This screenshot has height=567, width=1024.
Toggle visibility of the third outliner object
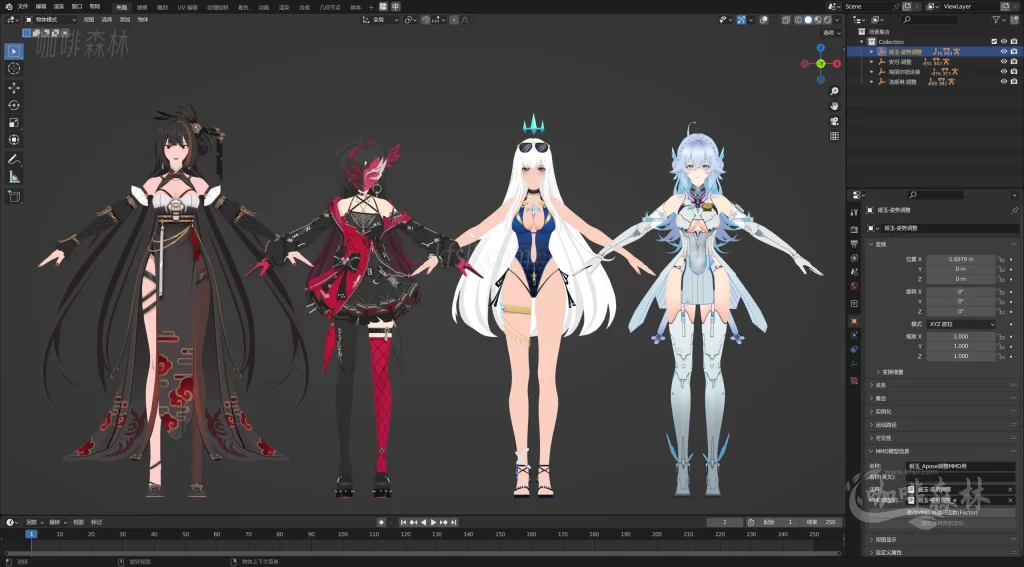point(1004,71)
